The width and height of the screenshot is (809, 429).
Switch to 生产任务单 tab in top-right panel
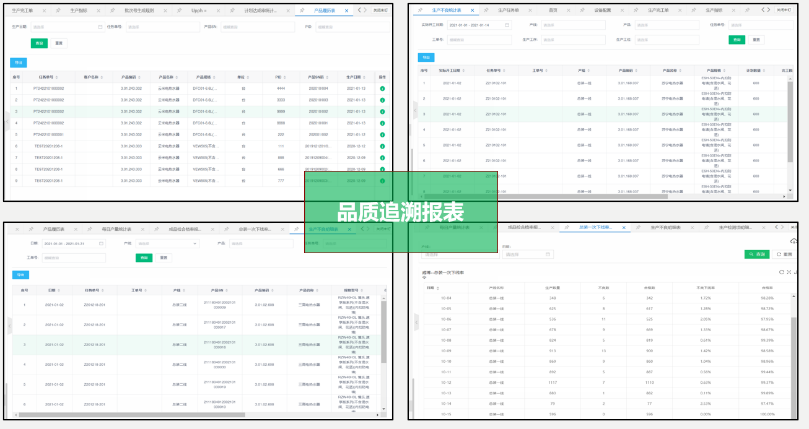click(x=507, y=9)
